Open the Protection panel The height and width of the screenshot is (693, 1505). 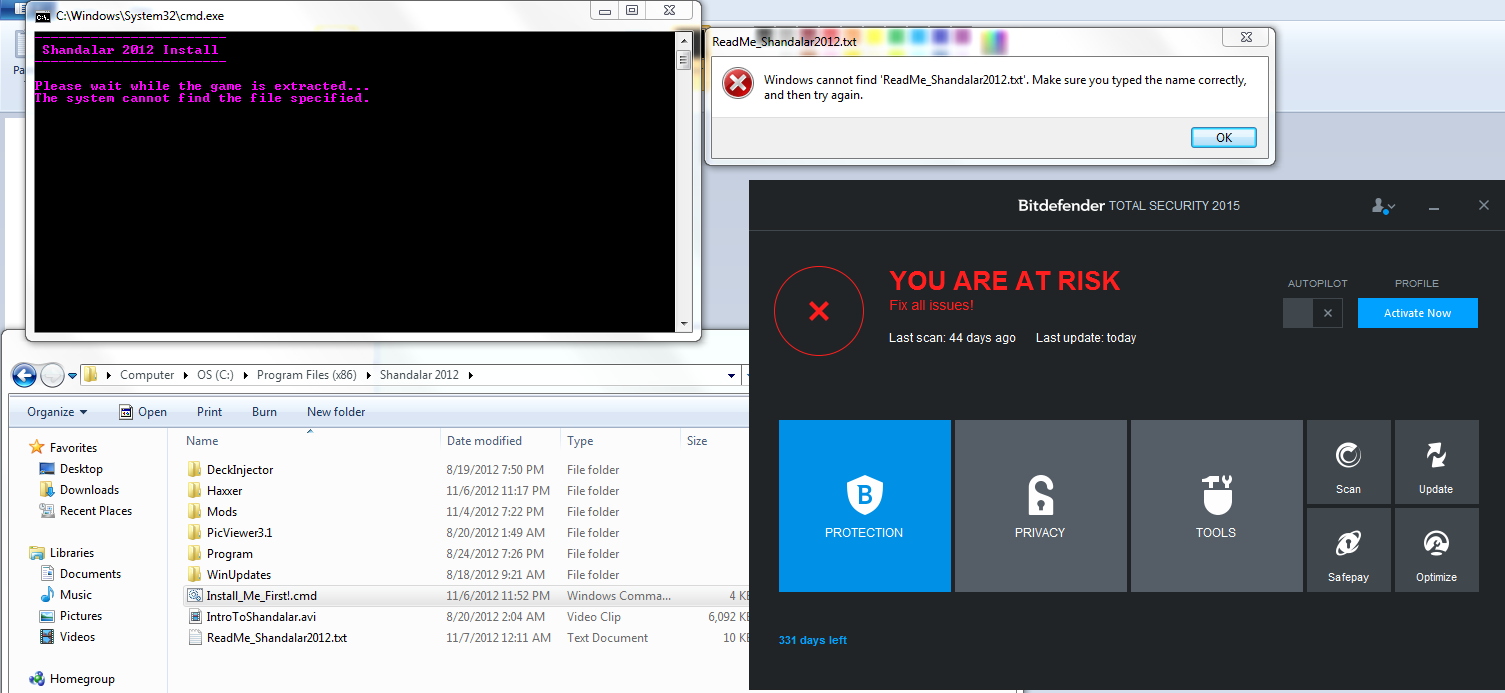864,506
